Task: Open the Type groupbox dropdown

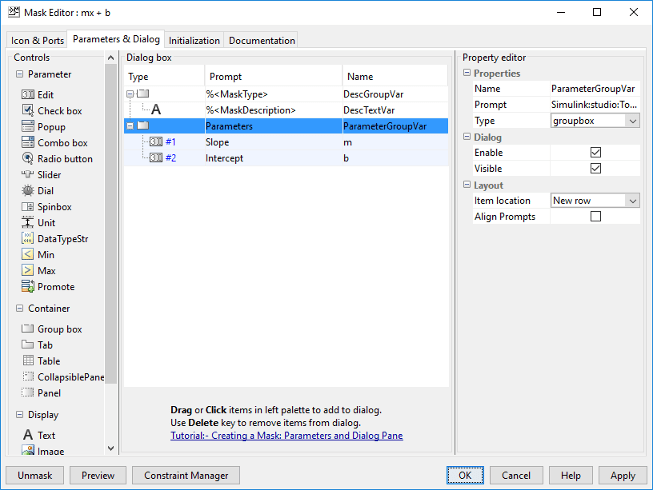Action: pyautogui.click(x=632, y=121)
